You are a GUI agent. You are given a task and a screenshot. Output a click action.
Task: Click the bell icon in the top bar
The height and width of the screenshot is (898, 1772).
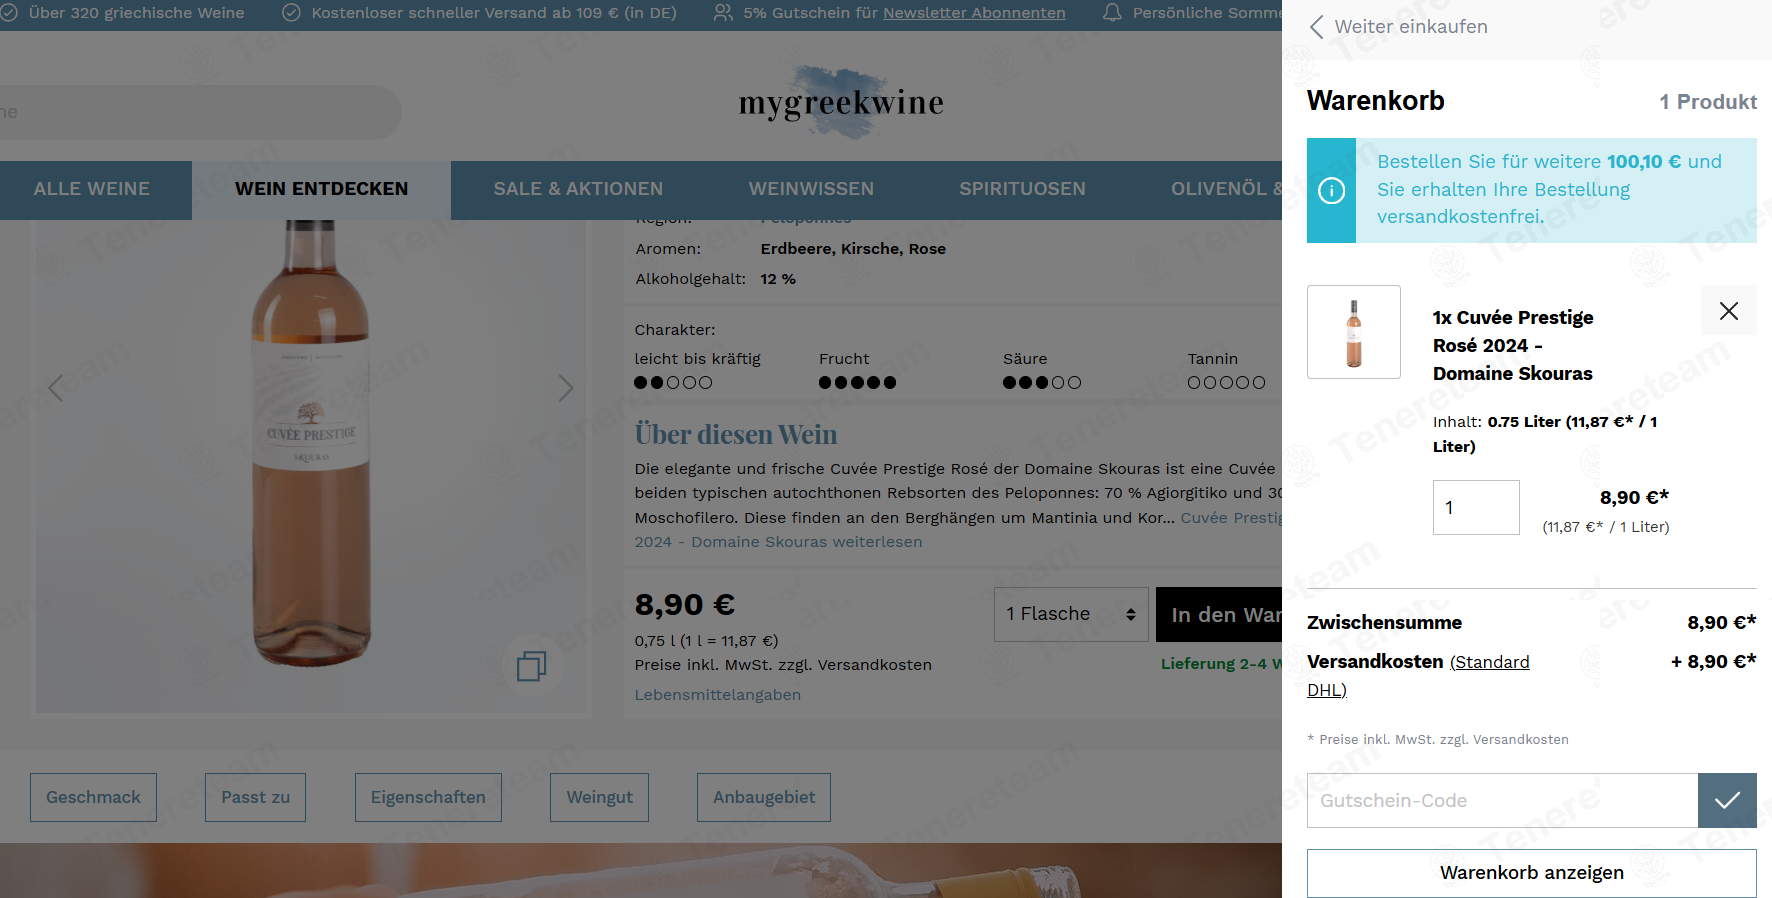[1112, 13]
